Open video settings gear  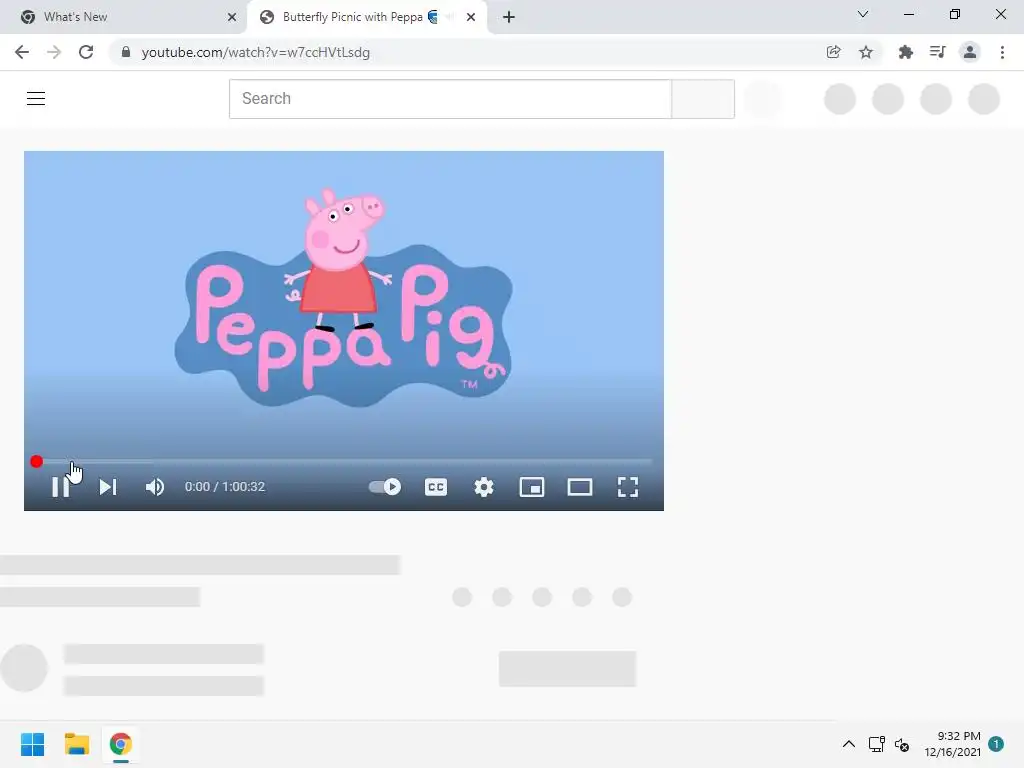(484, 487)
